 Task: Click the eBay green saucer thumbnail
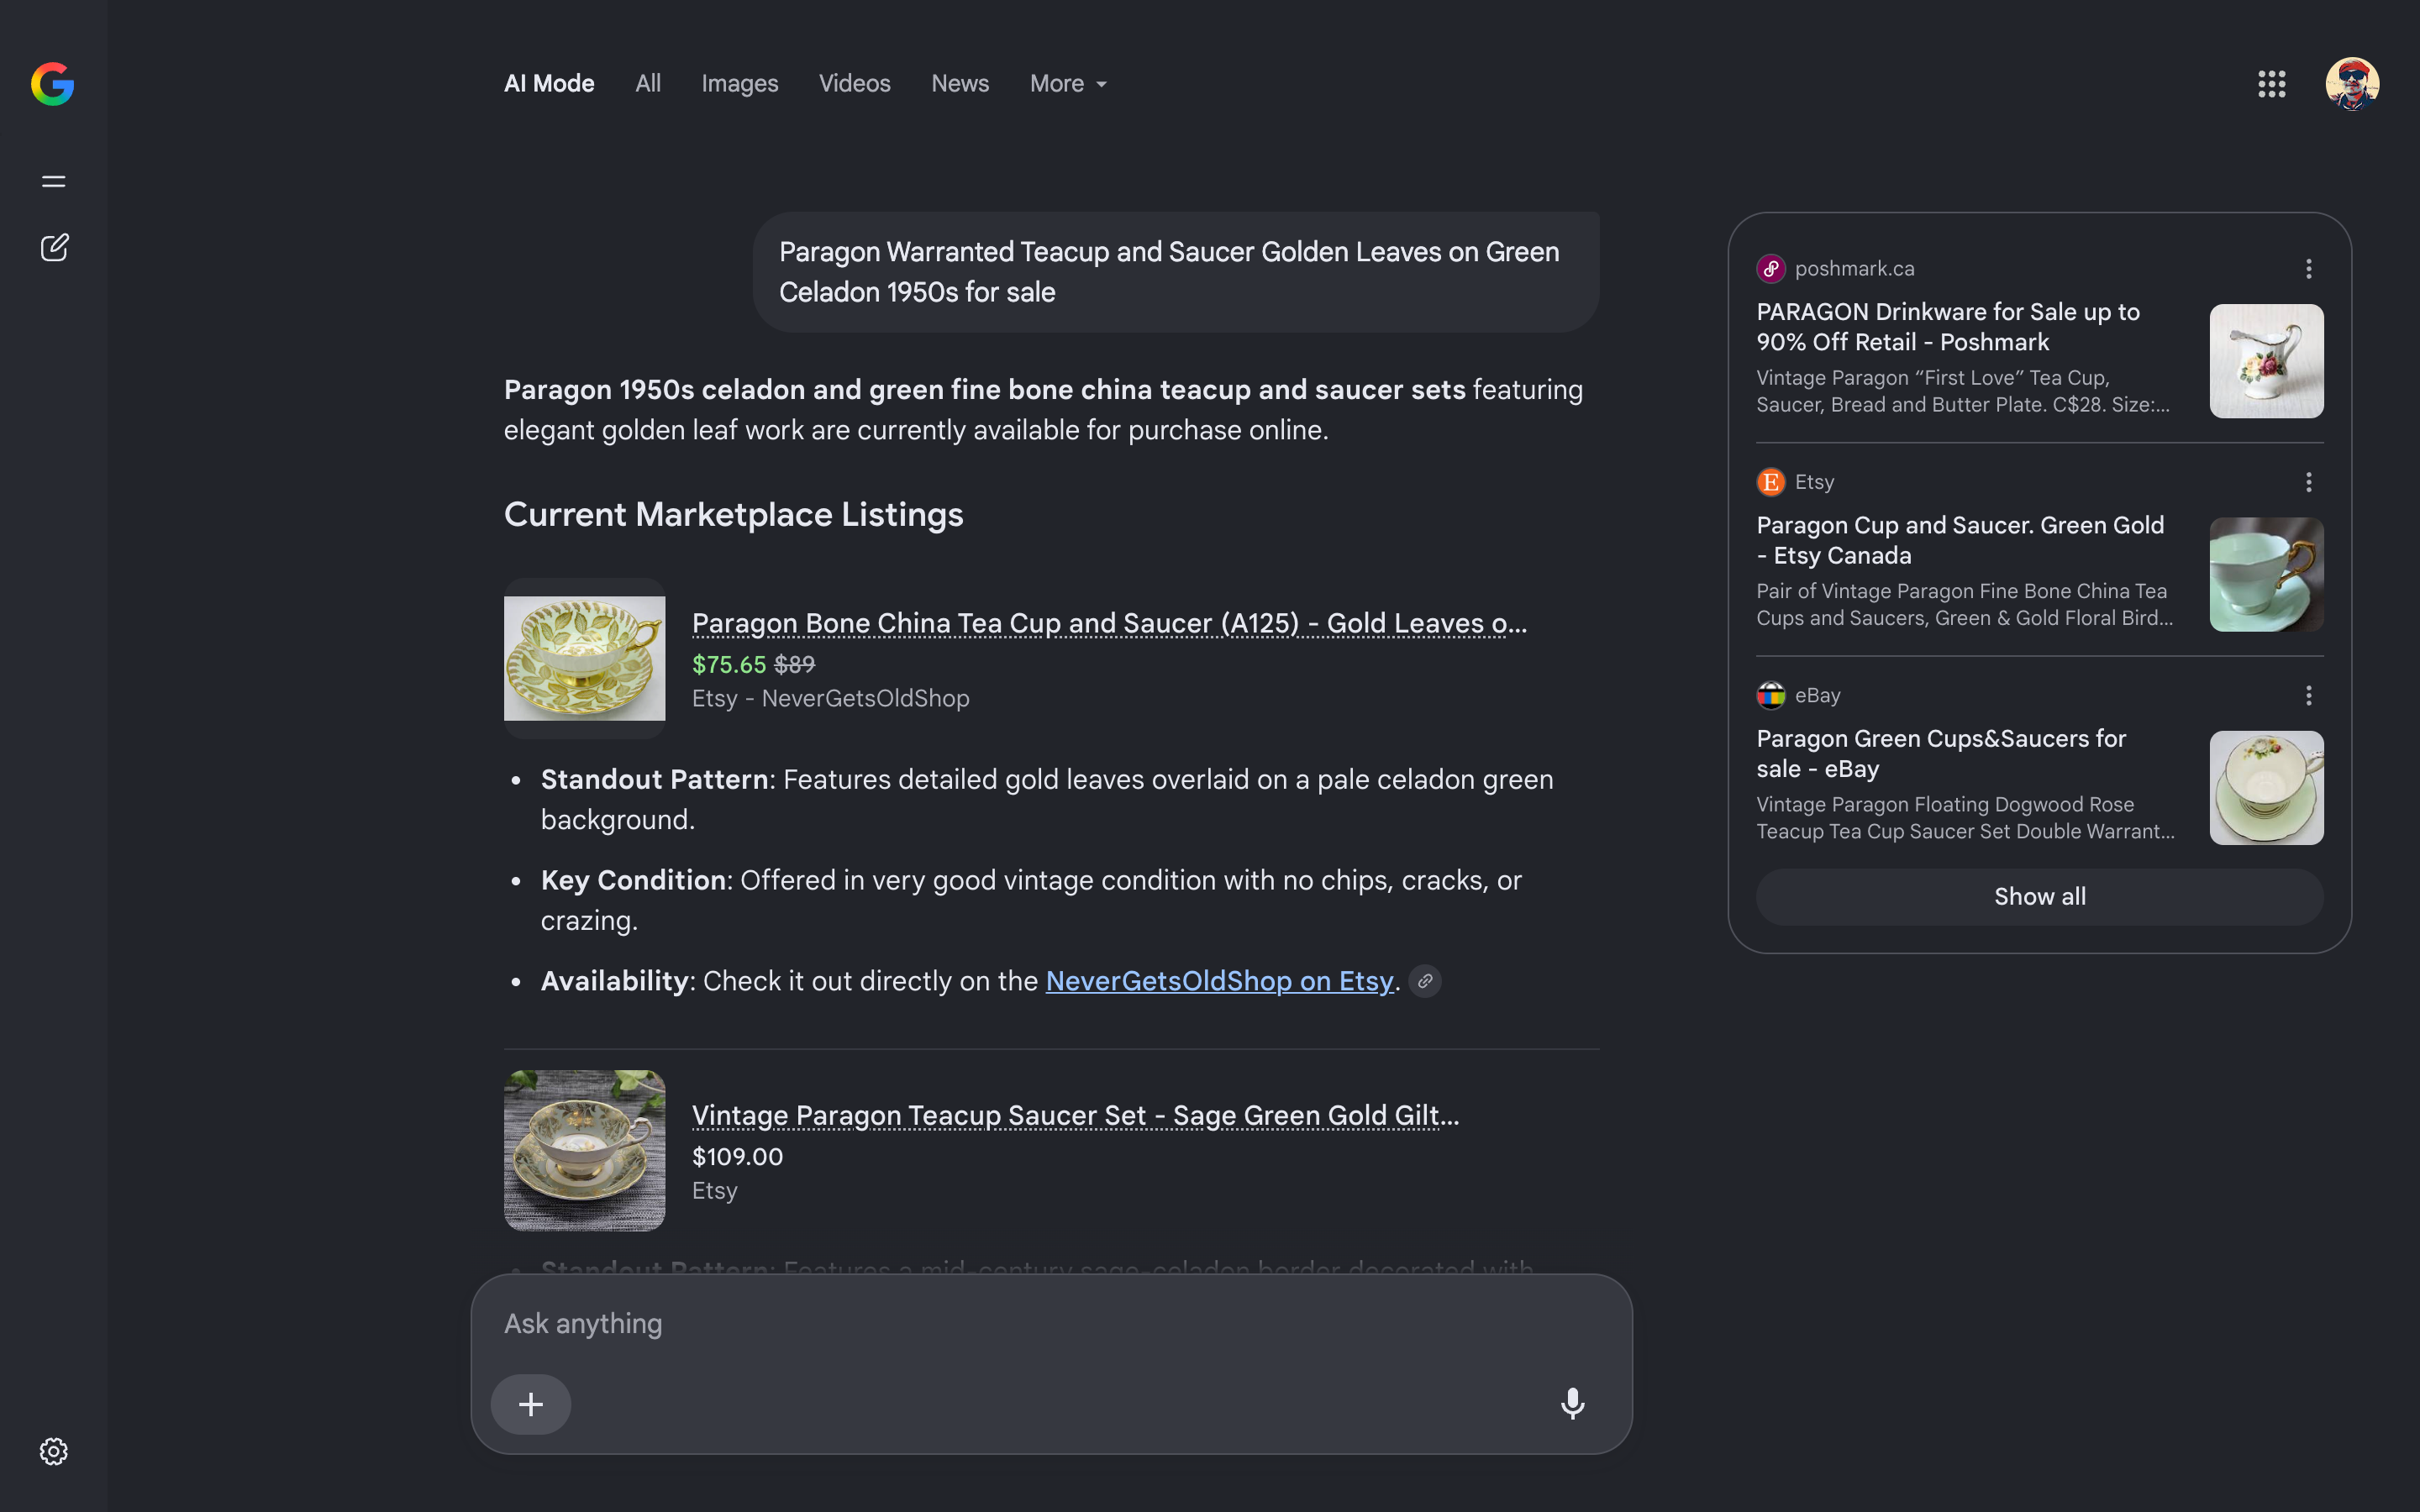(x=2266, y=788)
